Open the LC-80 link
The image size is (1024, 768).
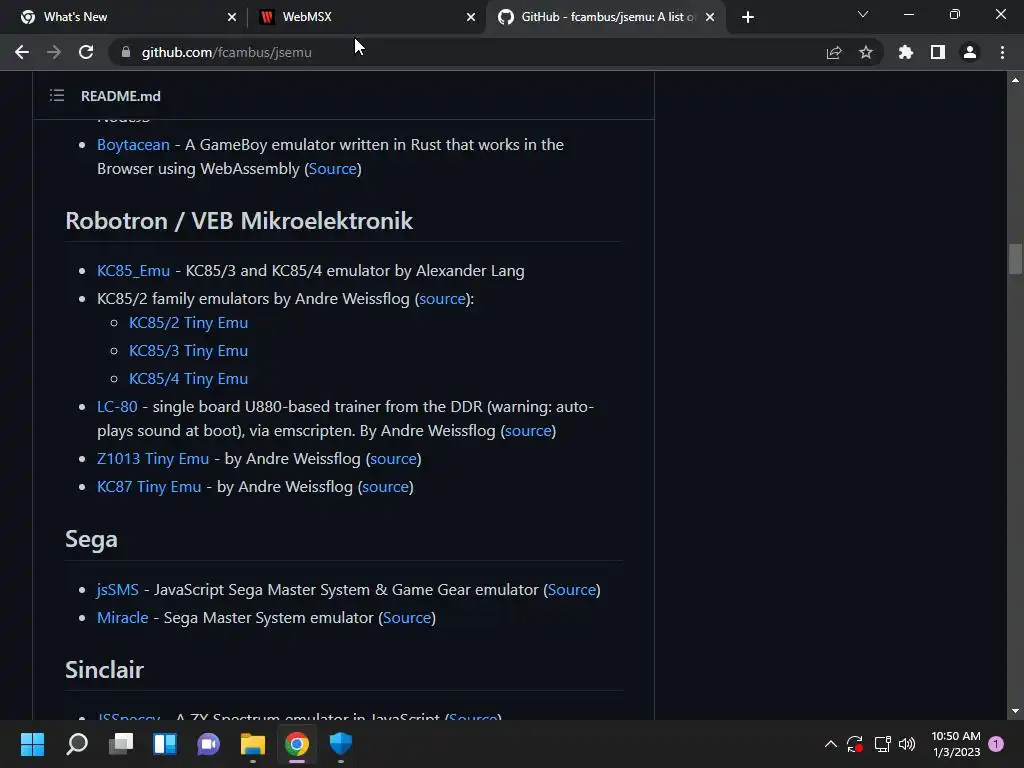(117, 406)
